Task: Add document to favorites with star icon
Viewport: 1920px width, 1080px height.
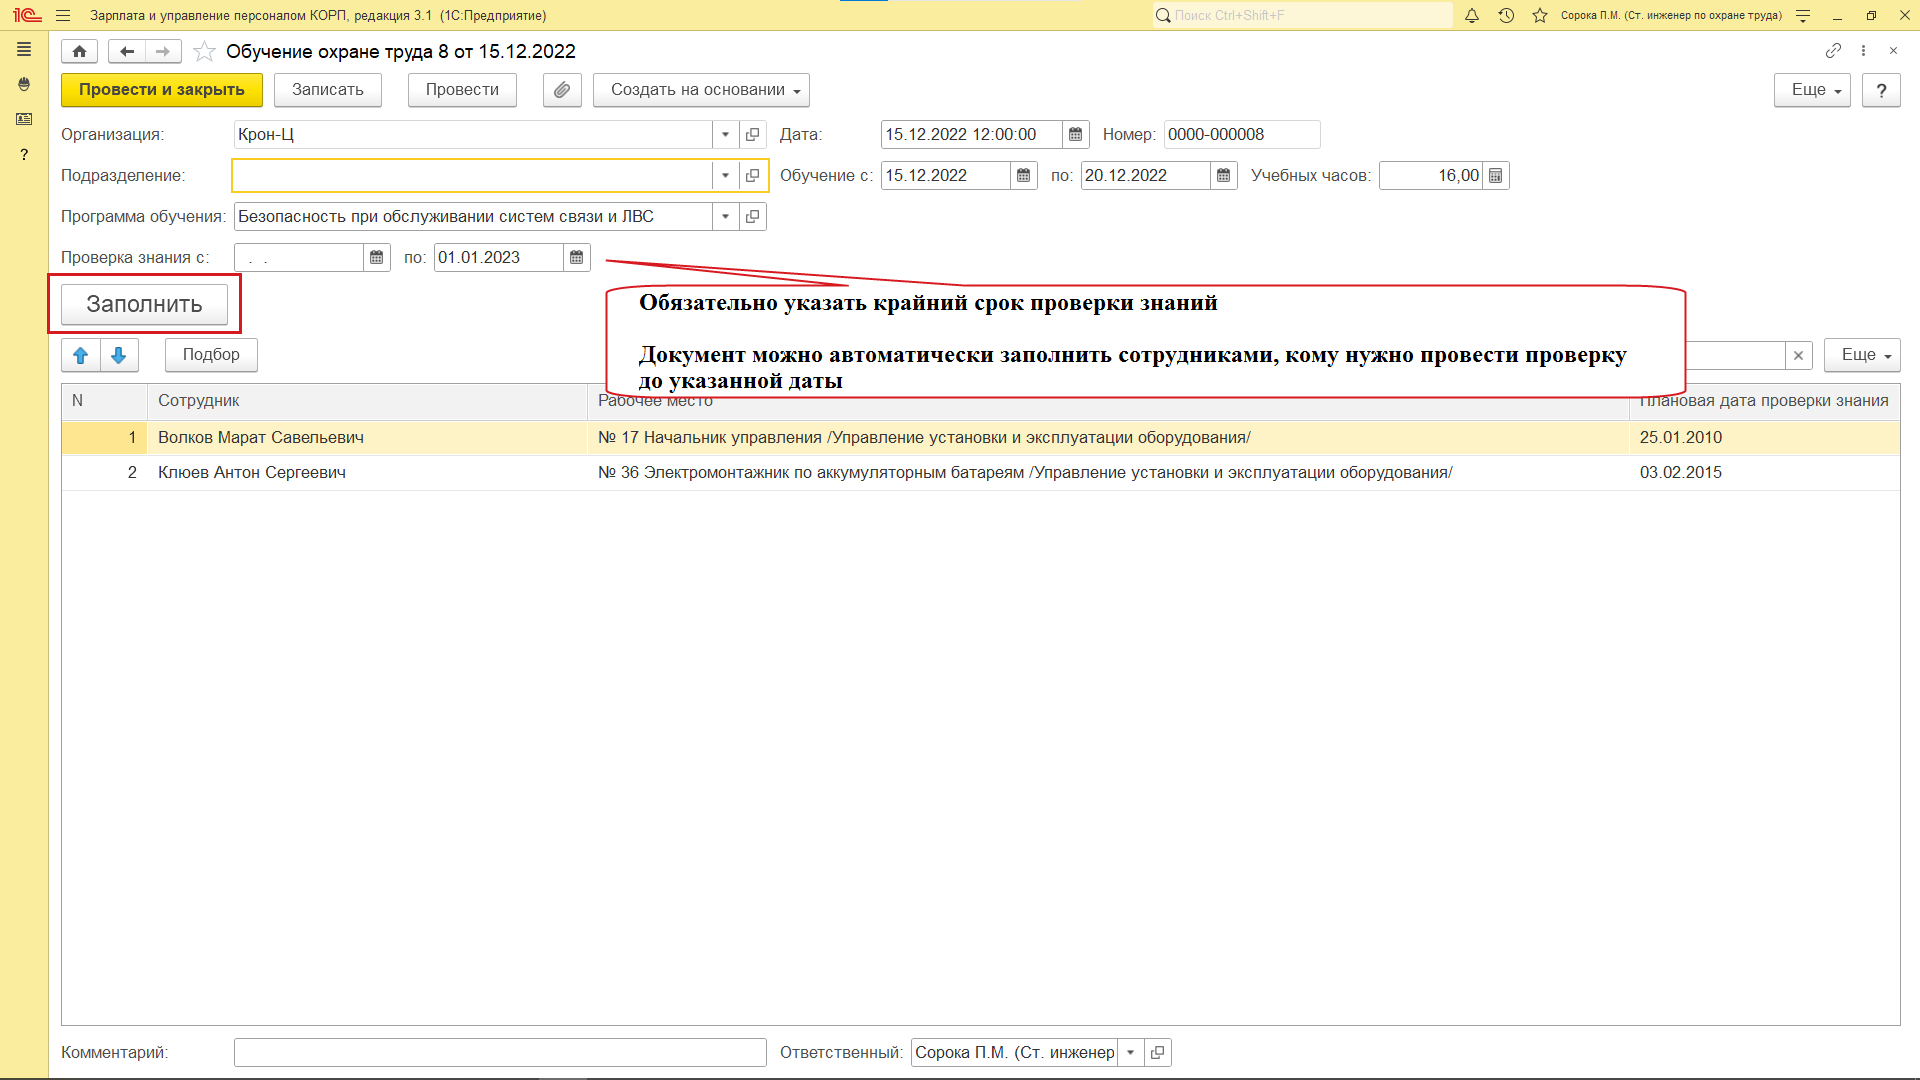Action: click(204, 51)
